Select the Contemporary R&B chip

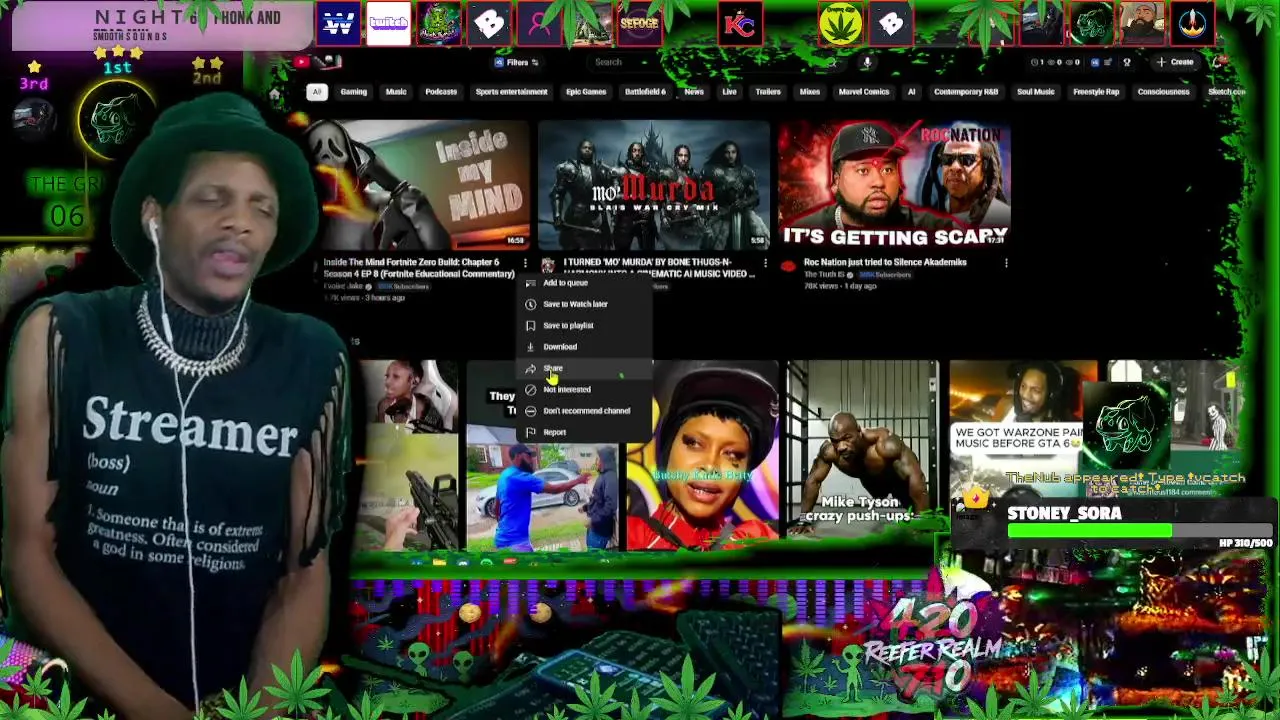[x=965, y=92]
